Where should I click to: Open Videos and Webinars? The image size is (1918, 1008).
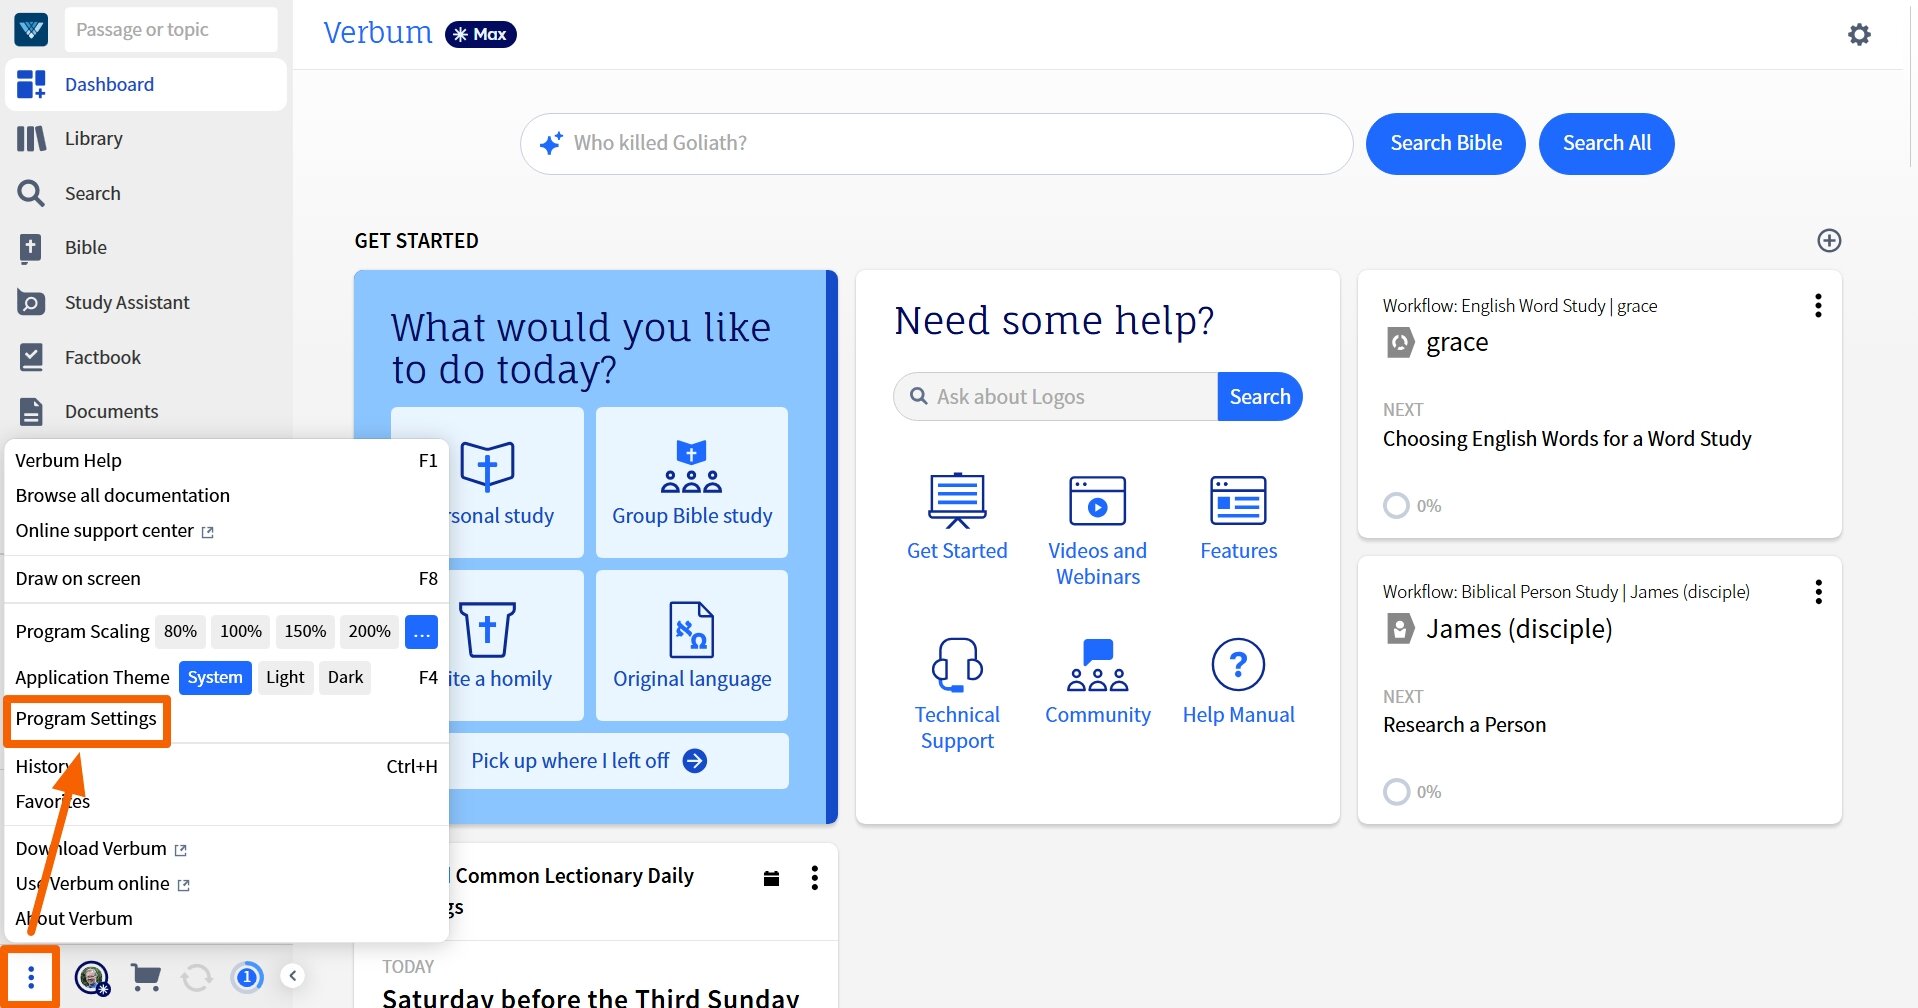[1098, 530]
